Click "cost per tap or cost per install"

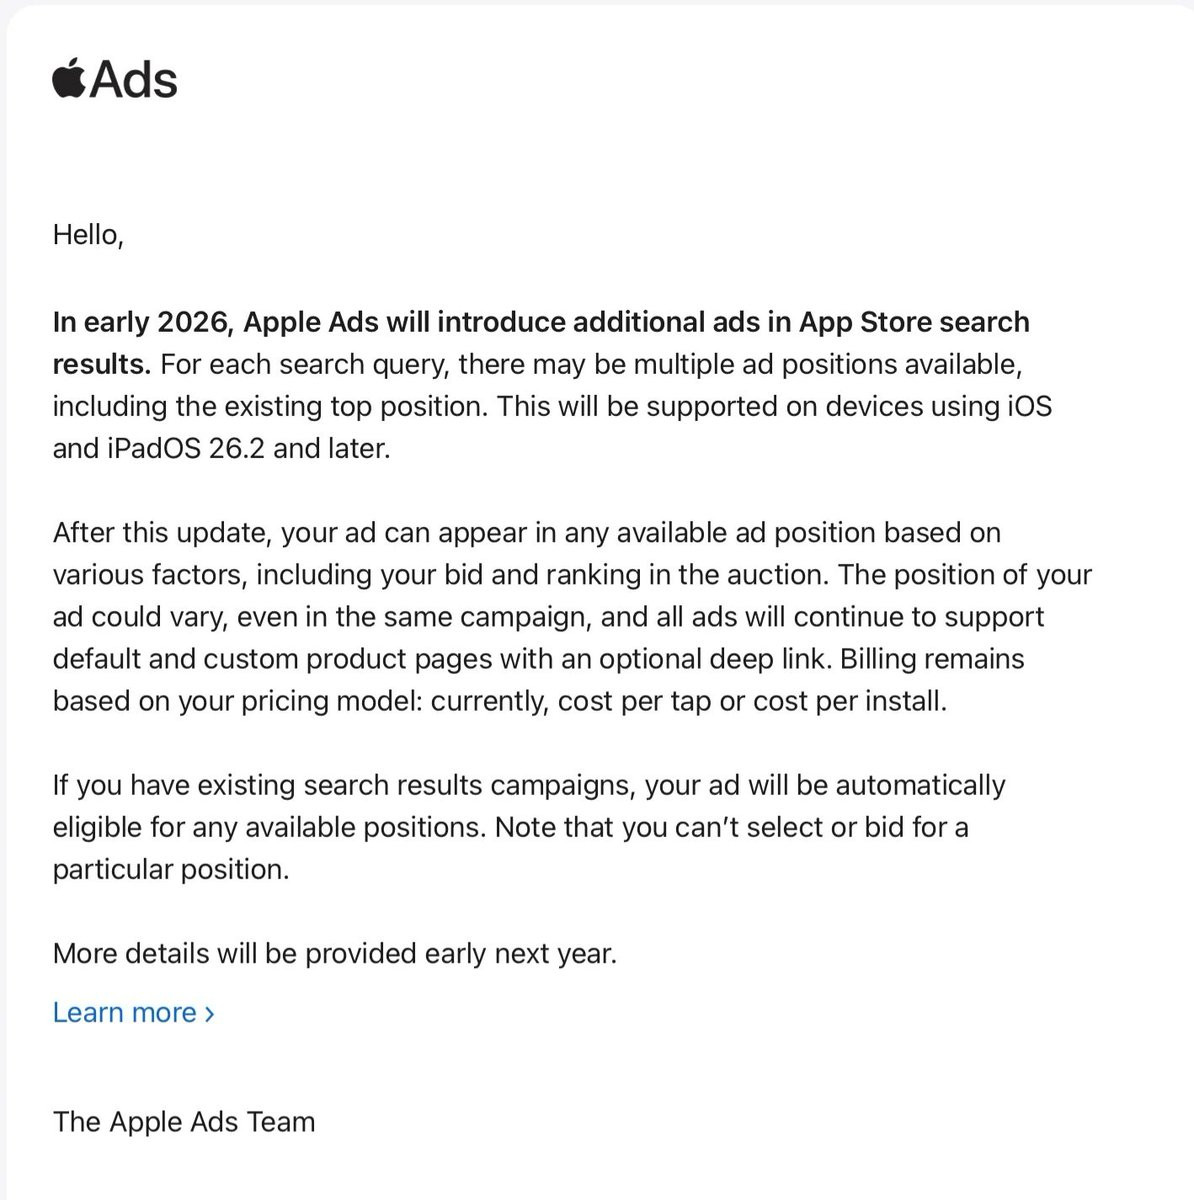(x=751, y=701)
